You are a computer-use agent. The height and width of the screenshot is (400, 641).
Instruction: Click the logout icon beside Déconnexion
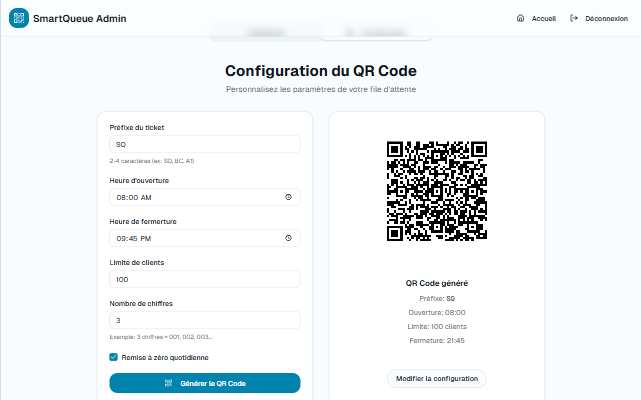point(574,18)
